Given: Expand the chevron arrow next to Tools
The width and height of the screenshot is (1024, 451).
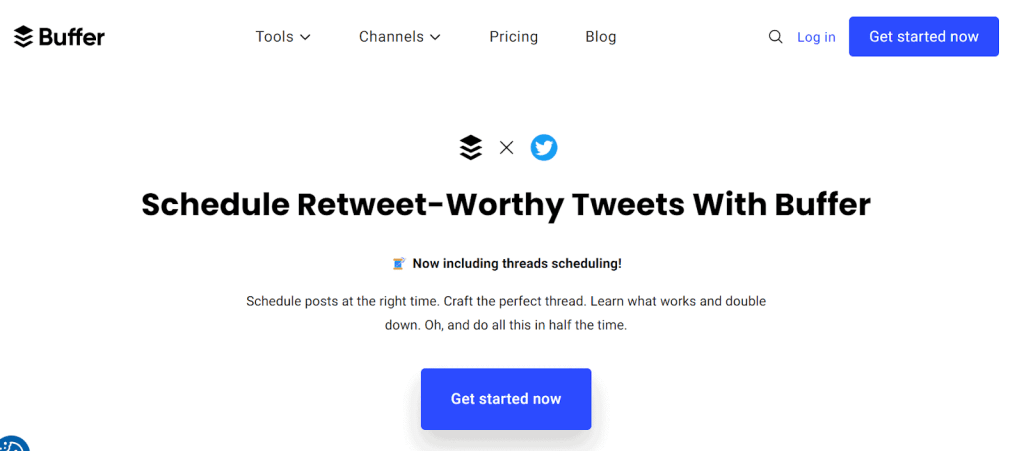Looking at the screenshot, I should 306,37.
